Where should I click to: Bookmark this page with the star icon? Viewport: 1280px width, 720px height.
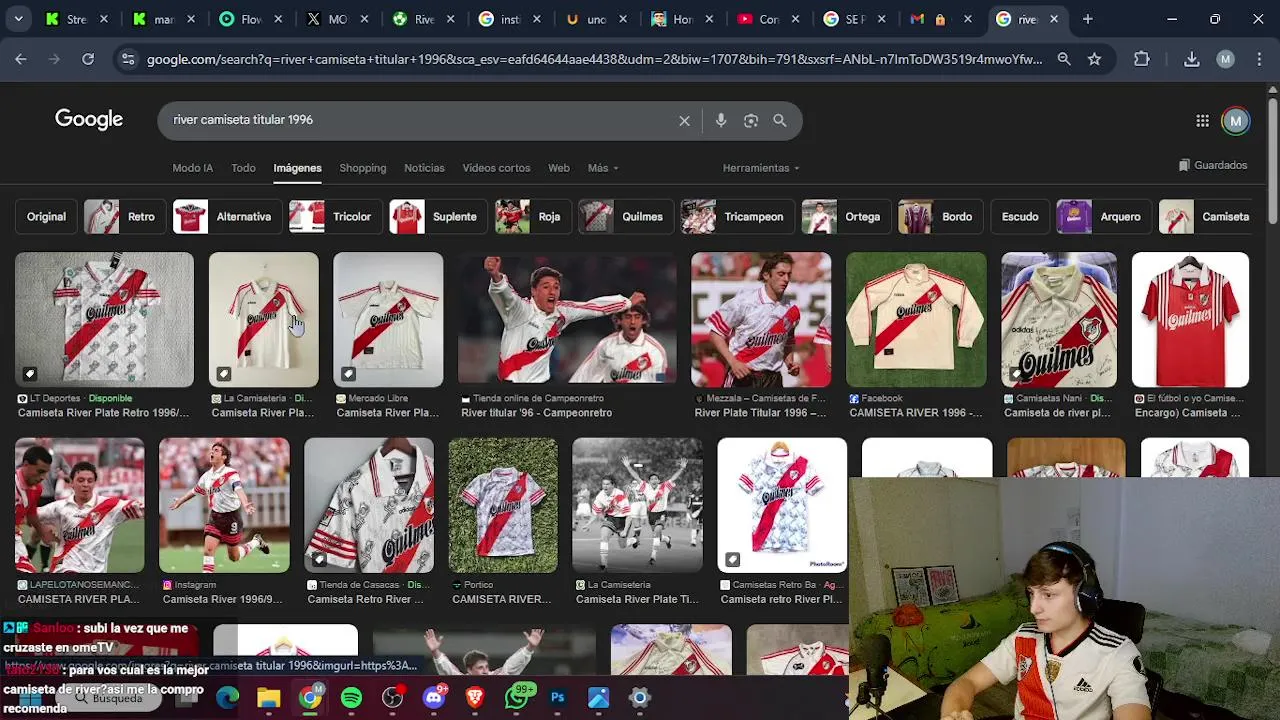pos(1094,60)
